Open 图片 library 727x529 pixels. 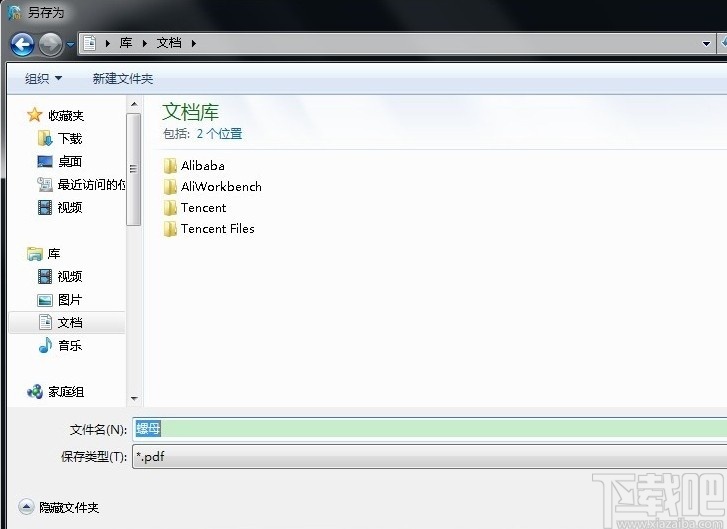pyautogui.click(x=70, y=300)
